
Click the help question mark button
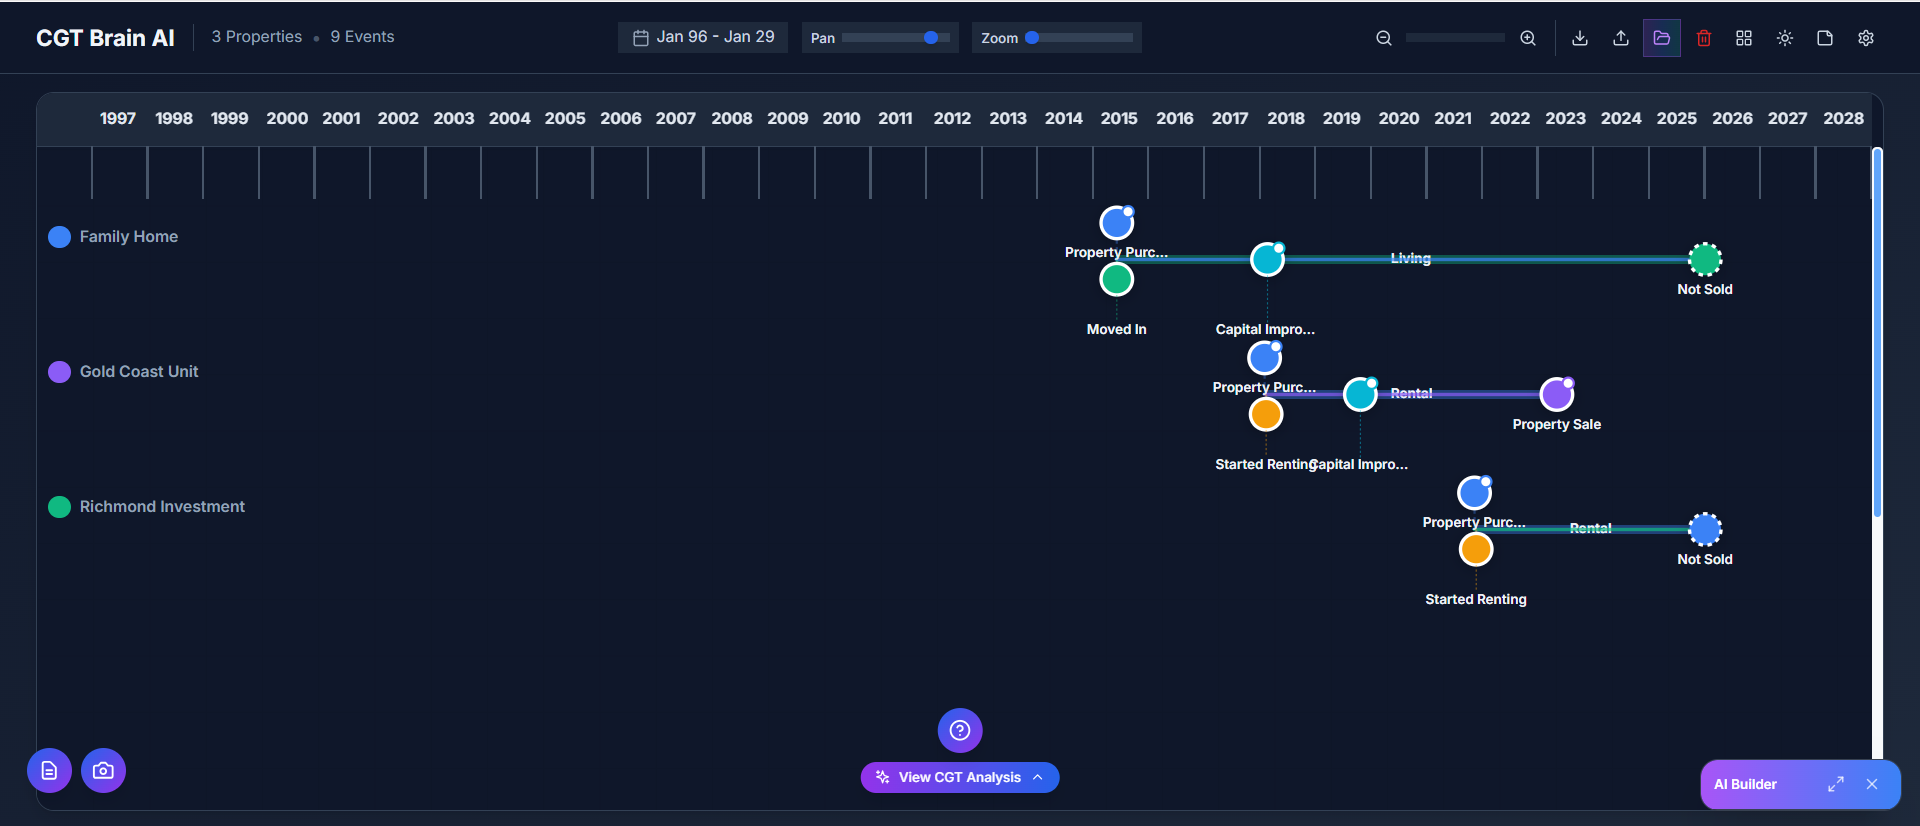960,731
